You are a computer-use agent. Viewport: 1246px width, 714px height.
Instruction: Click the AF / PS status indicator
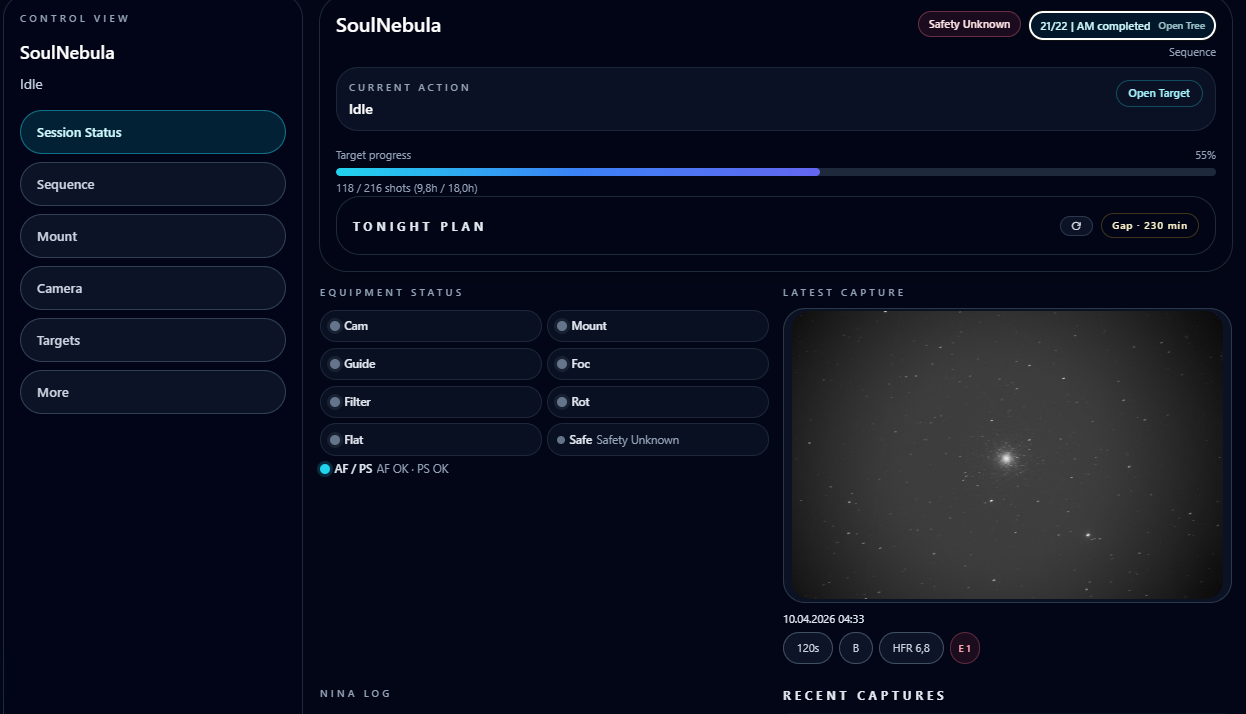(x=384, y=469)
